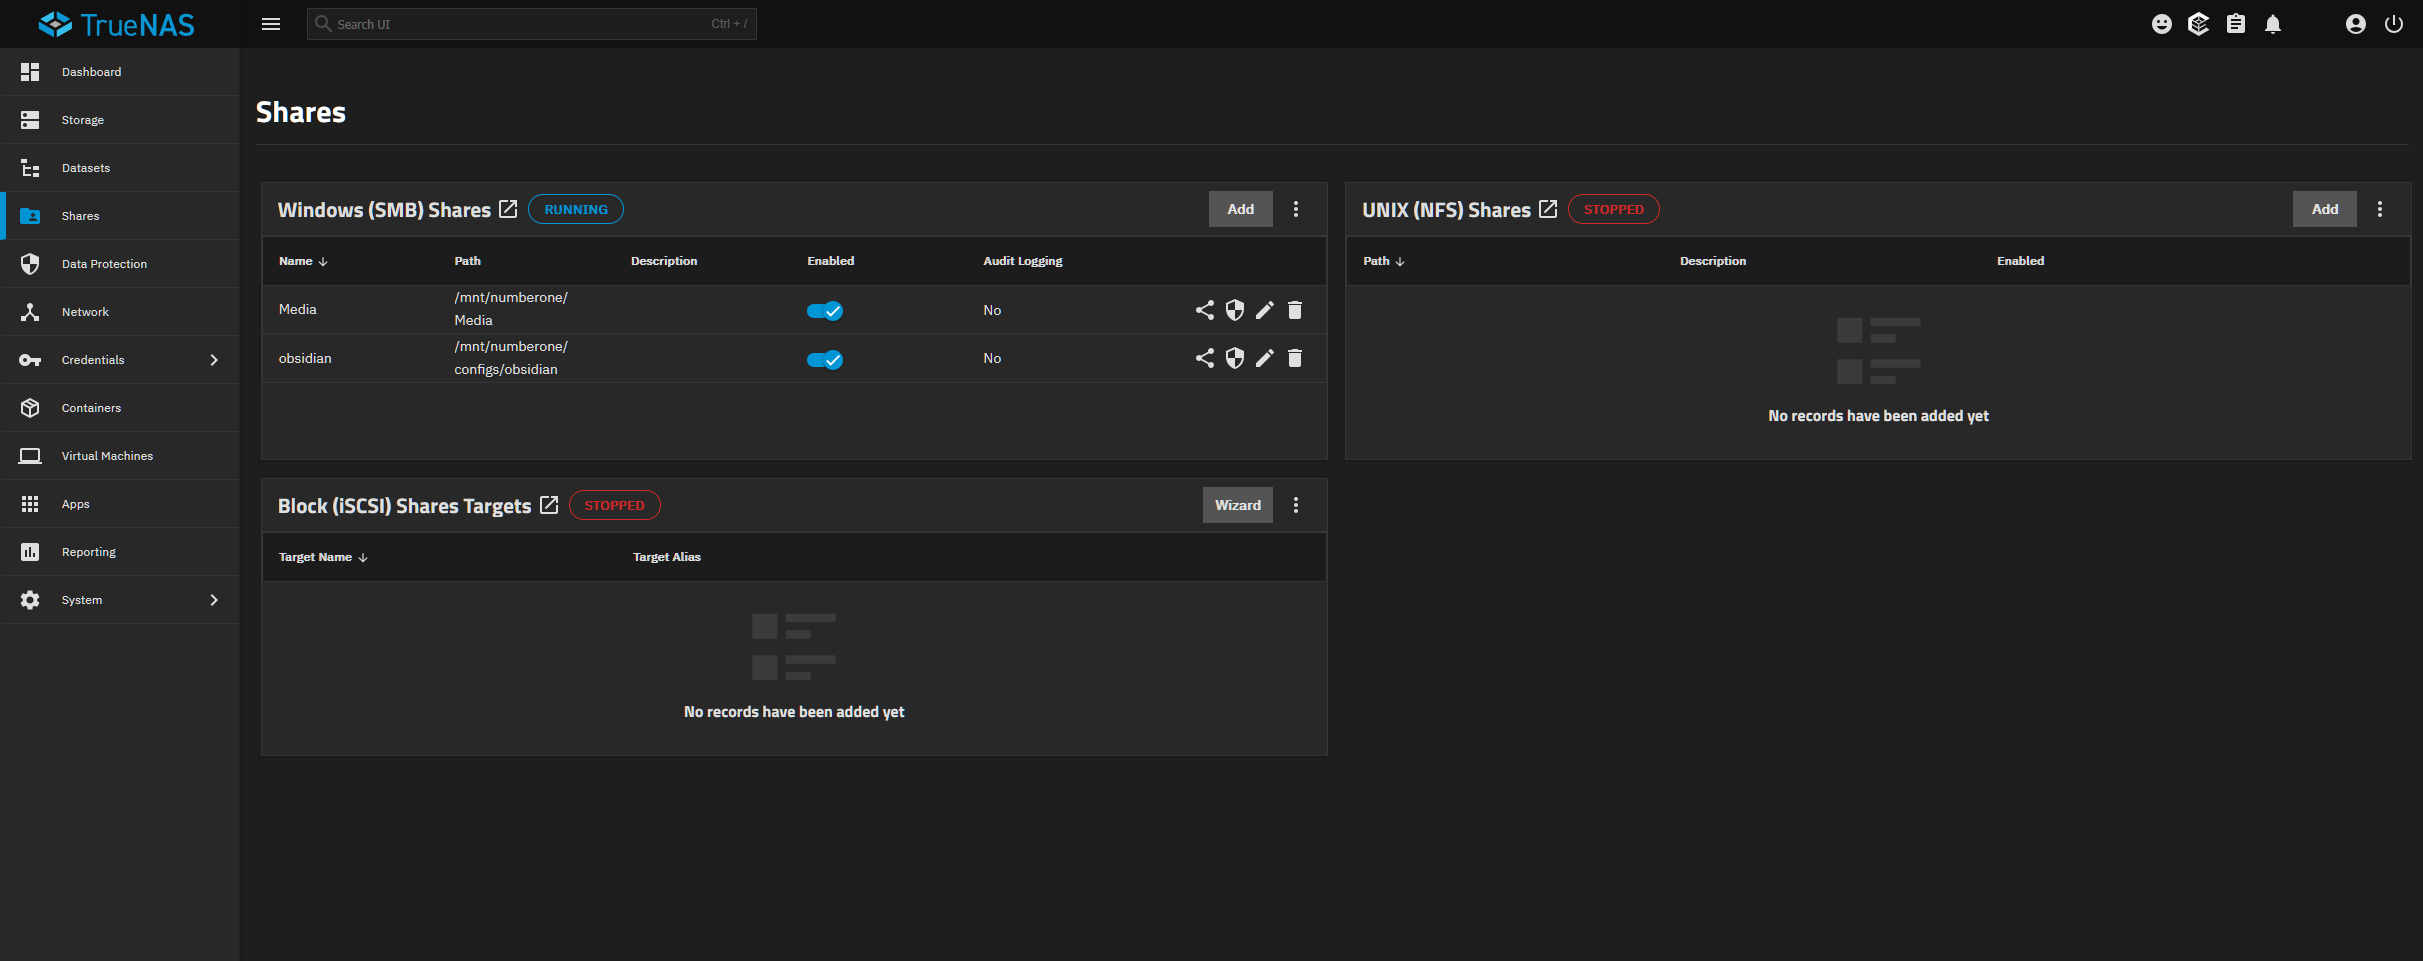Image resolution: width=2423 pixels, height=961 pixels.
Task: Expand the Credentials sidebar menu
Action: tap(93, 359)
